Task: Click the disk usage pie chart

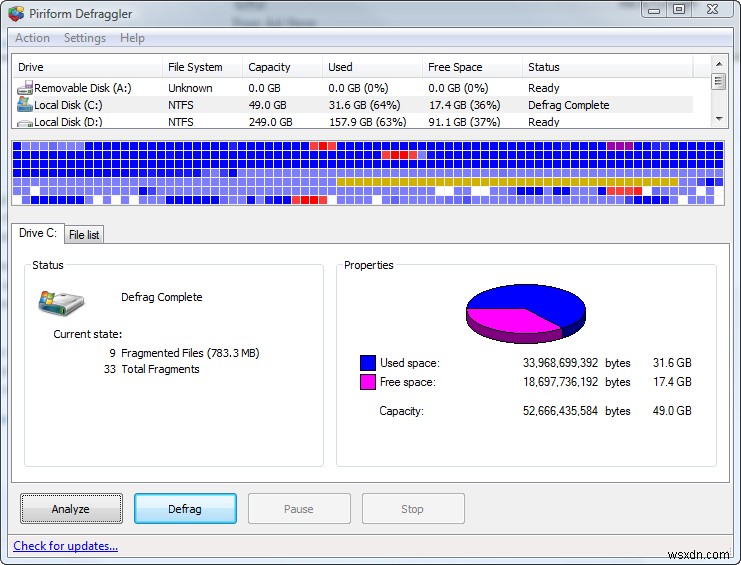Action: point(526,313)
